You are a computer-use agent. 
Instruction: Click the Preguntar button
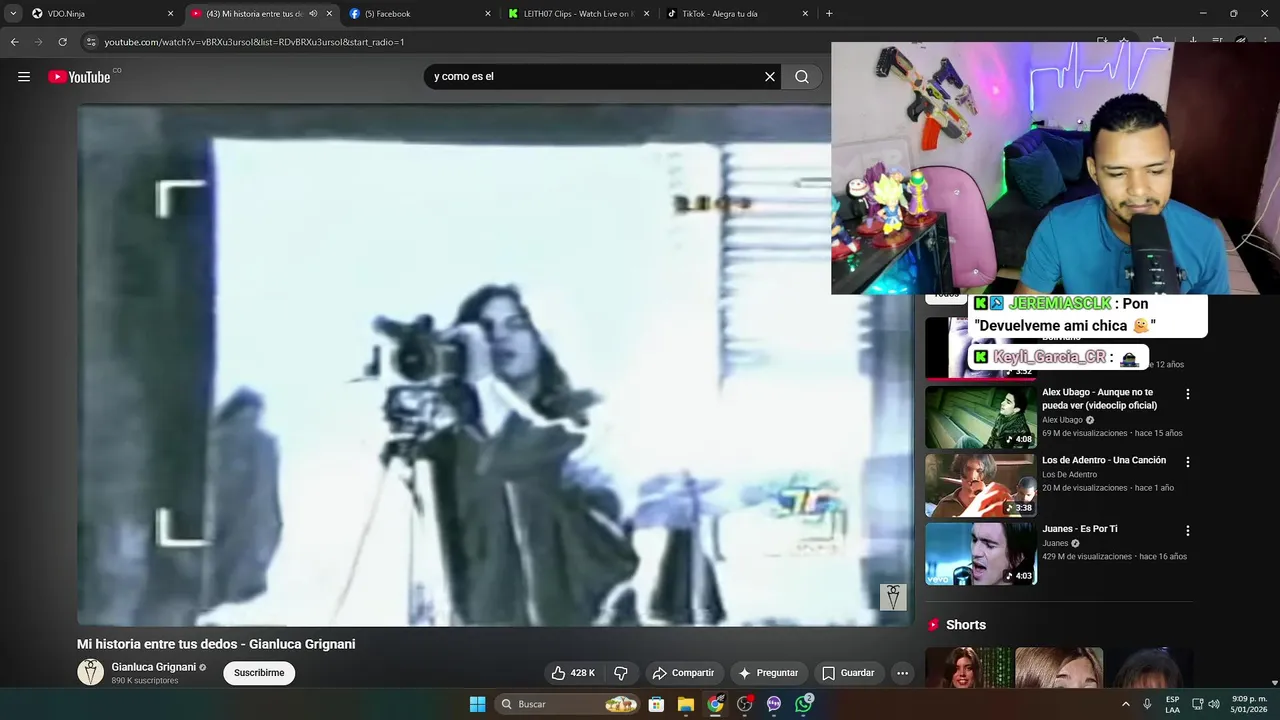[768, 673]
